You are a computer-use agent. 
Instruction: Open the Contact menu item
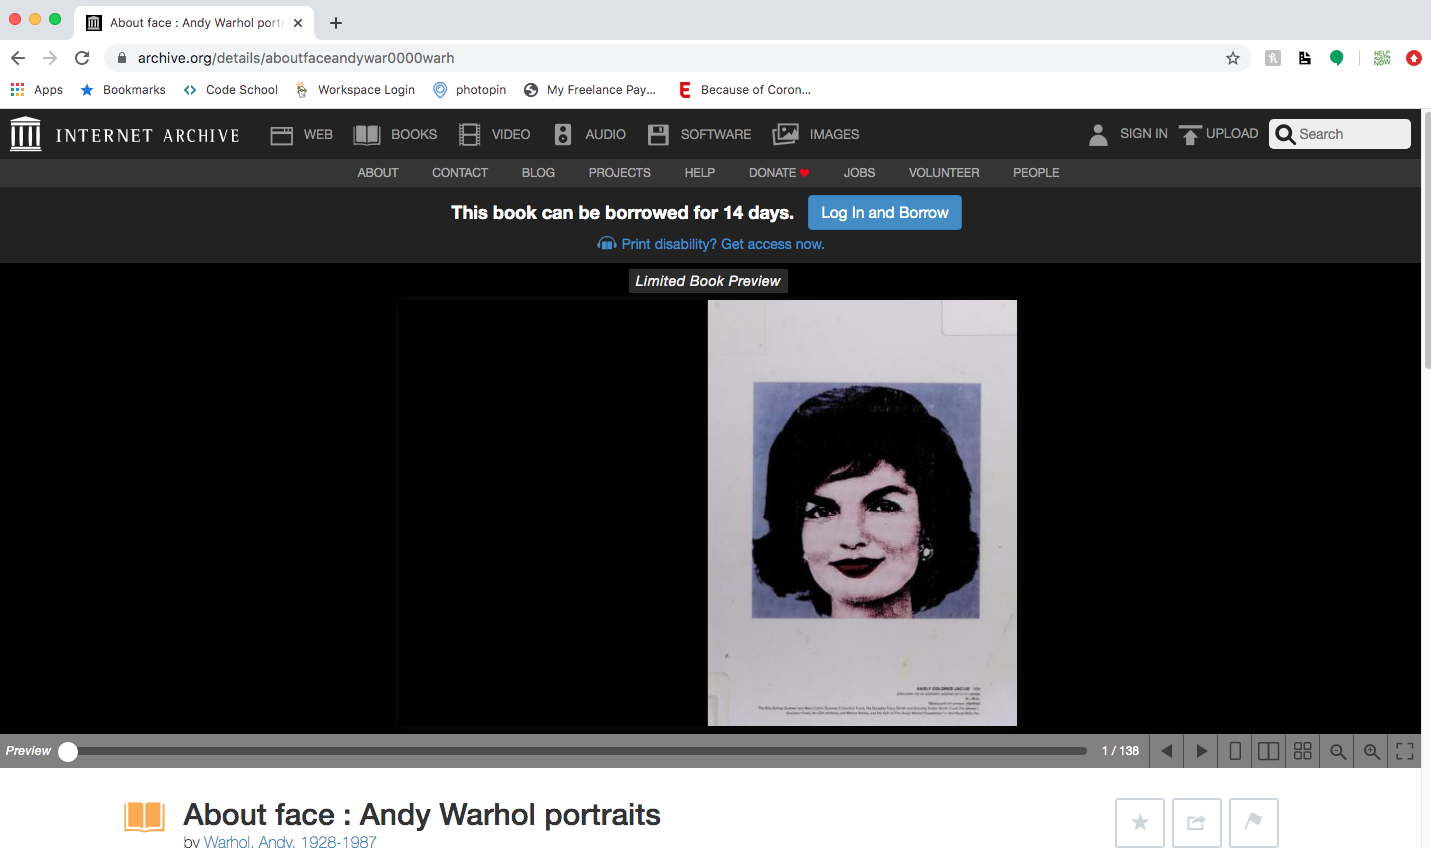click(x=460, y=173)
